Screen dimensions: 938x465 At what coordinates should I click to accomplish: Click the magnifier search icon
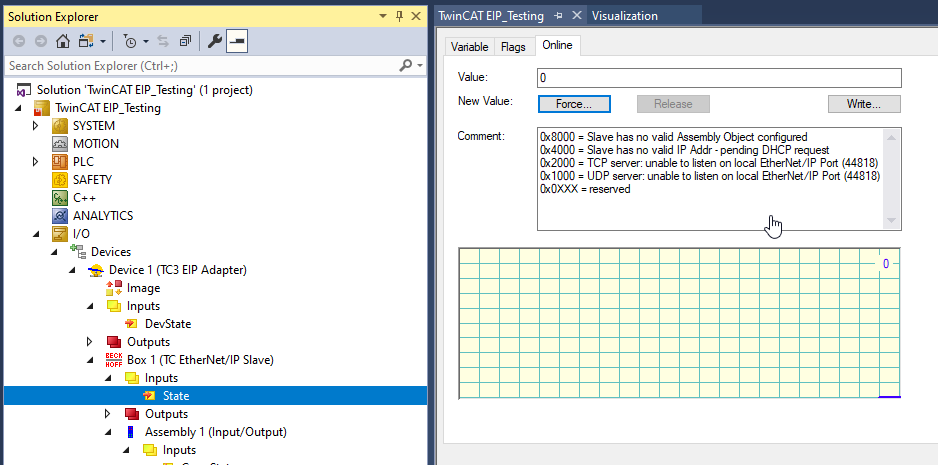pos(406,65)
